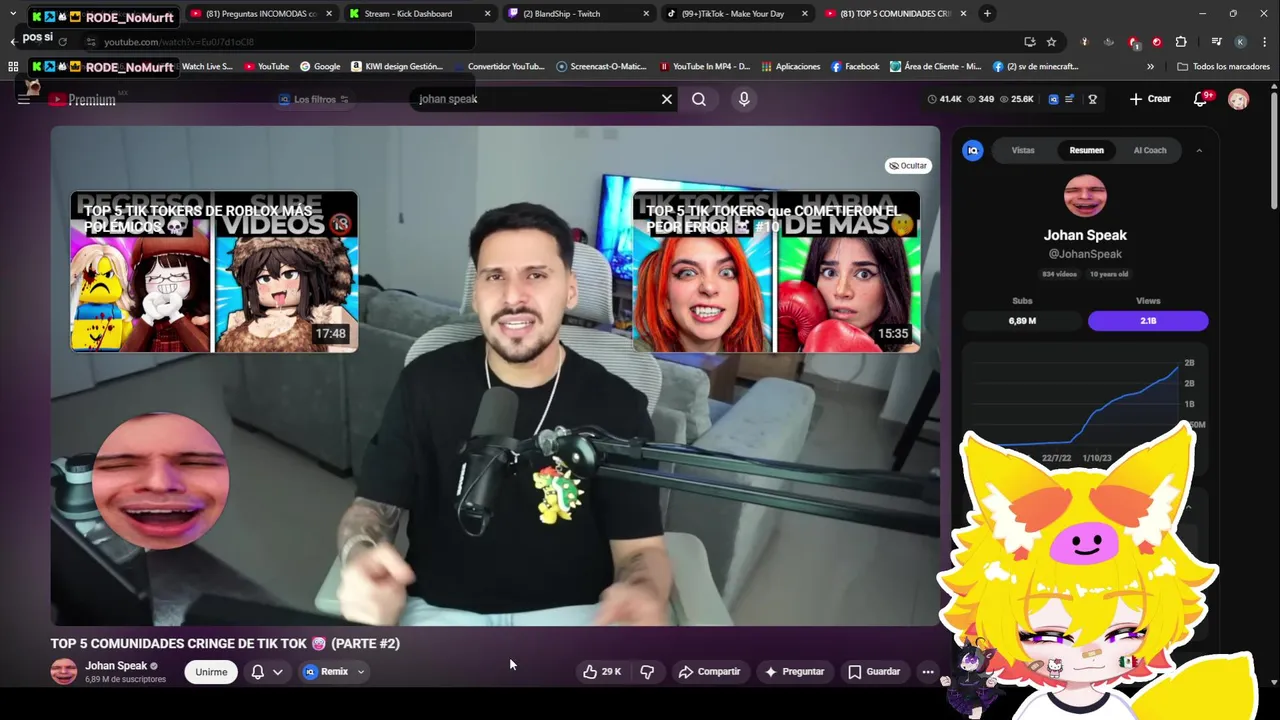Screen dimensions: 1280x720
Task: Open the Screencast-O-Matic bookmark
Action: [x=601, y=67]
